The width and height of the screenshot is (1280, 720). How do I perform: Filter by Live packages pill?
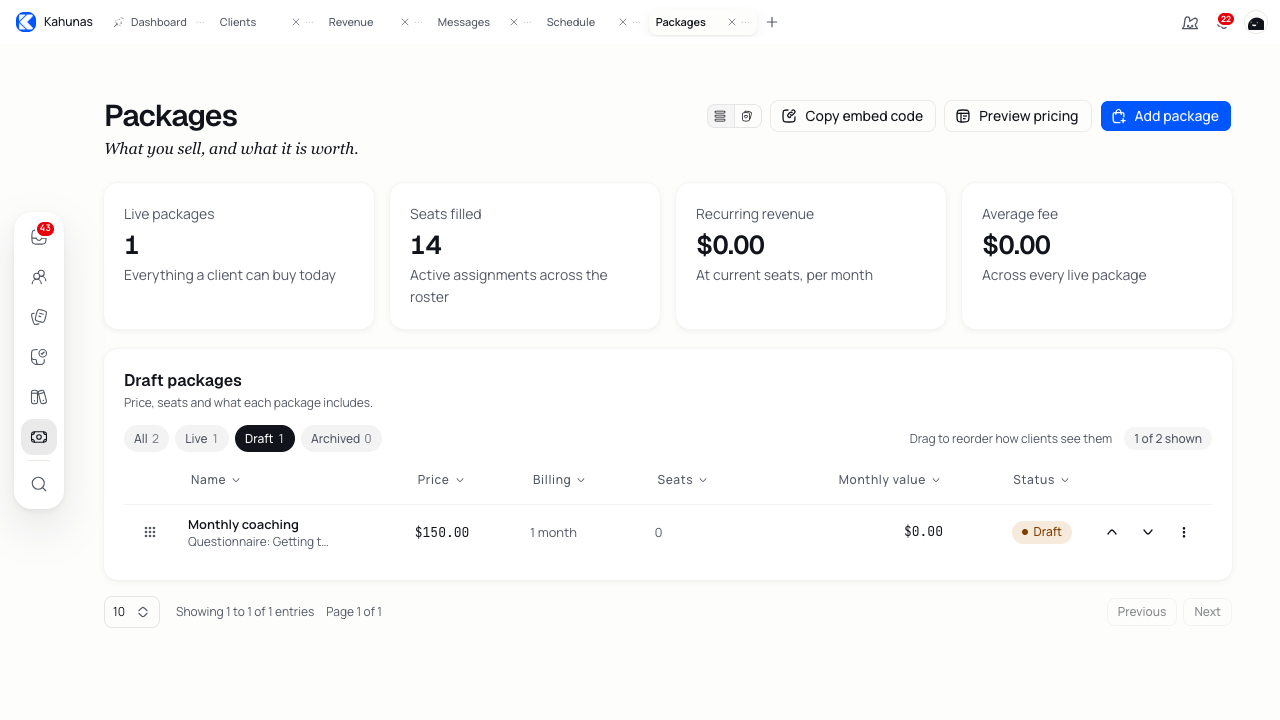pos(202,439)
